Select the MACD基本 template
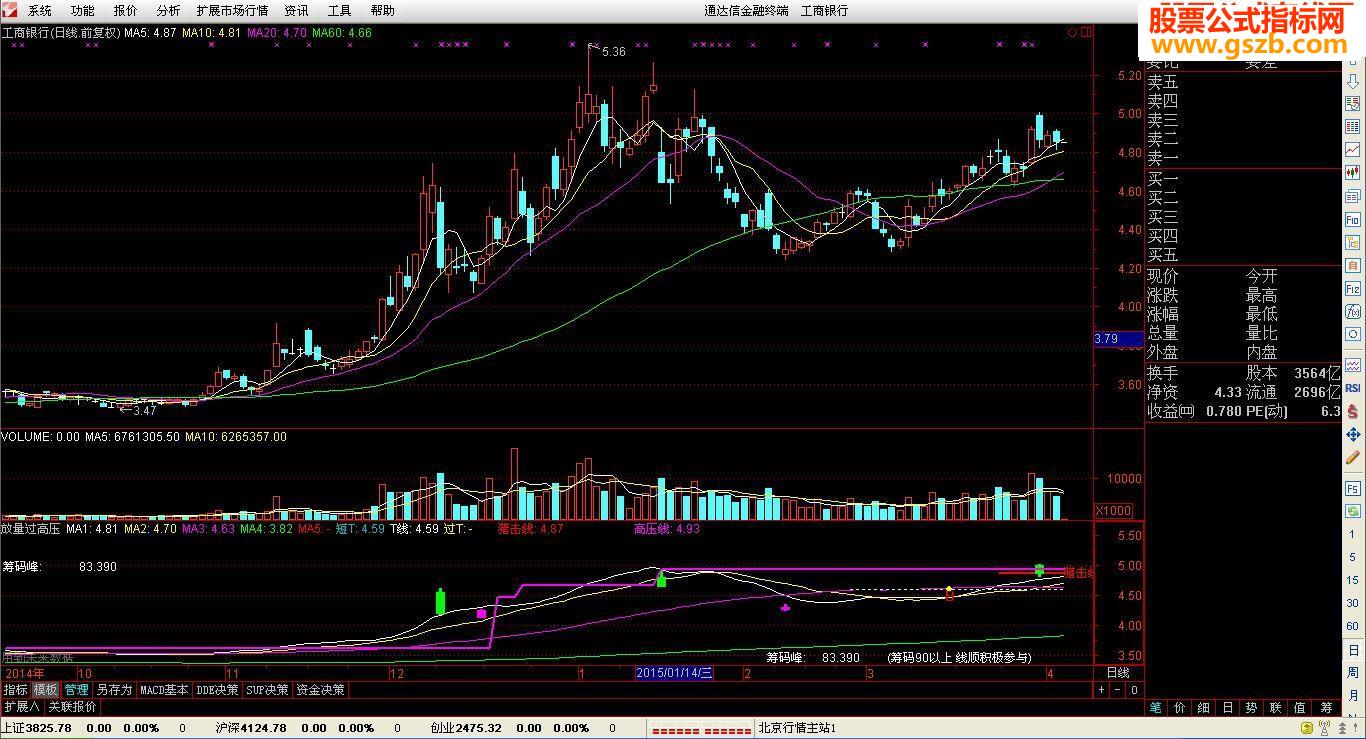The image size is (1366, 739). click(164, 690)
